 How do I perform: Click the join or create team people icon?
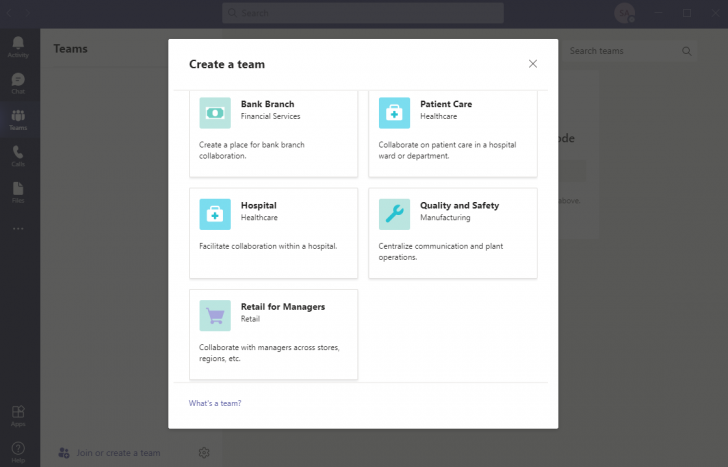[x=64, y=452]
